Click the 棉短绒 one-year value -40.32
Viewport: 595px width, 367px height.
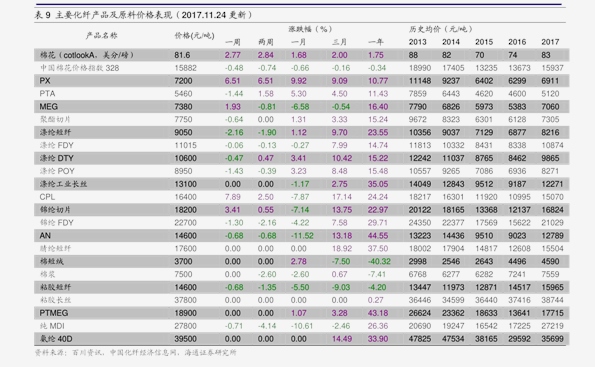point(379,261)
